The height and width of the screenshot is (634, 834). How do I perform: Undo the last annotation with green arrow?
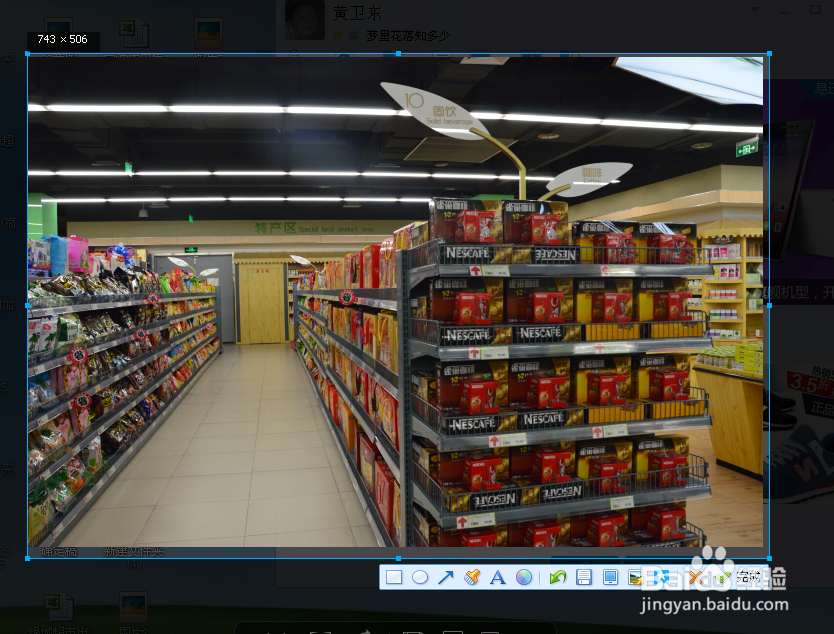pyautogui.click(x=557, y=577)
